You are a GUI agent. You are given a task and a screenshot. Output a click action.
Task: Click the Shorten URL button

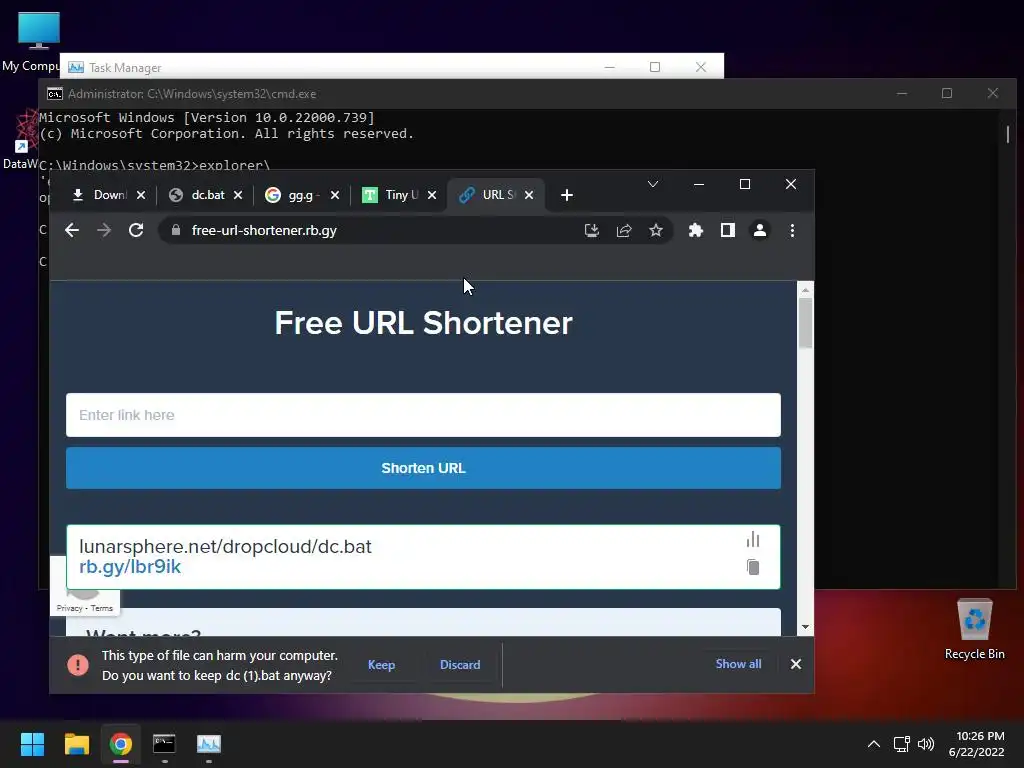coord(423,468)
